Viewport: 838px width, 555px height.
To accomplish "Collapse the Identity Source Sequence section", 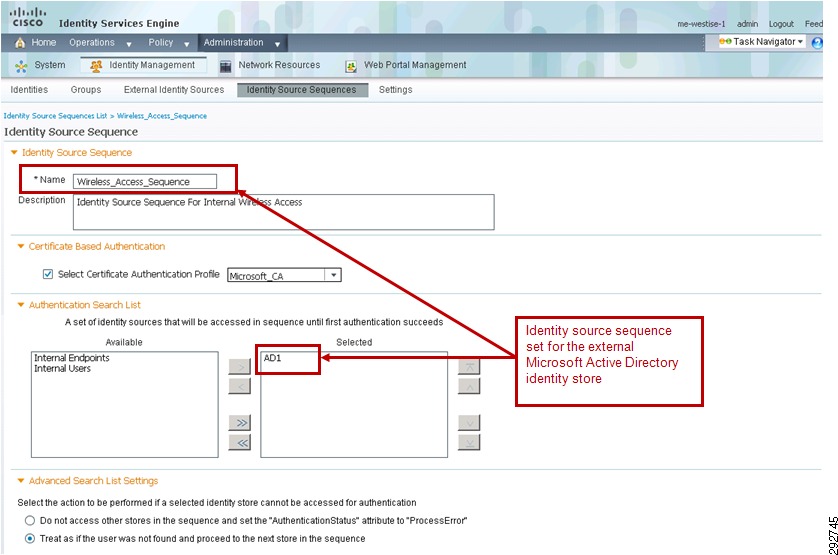I will coord(14,152).
